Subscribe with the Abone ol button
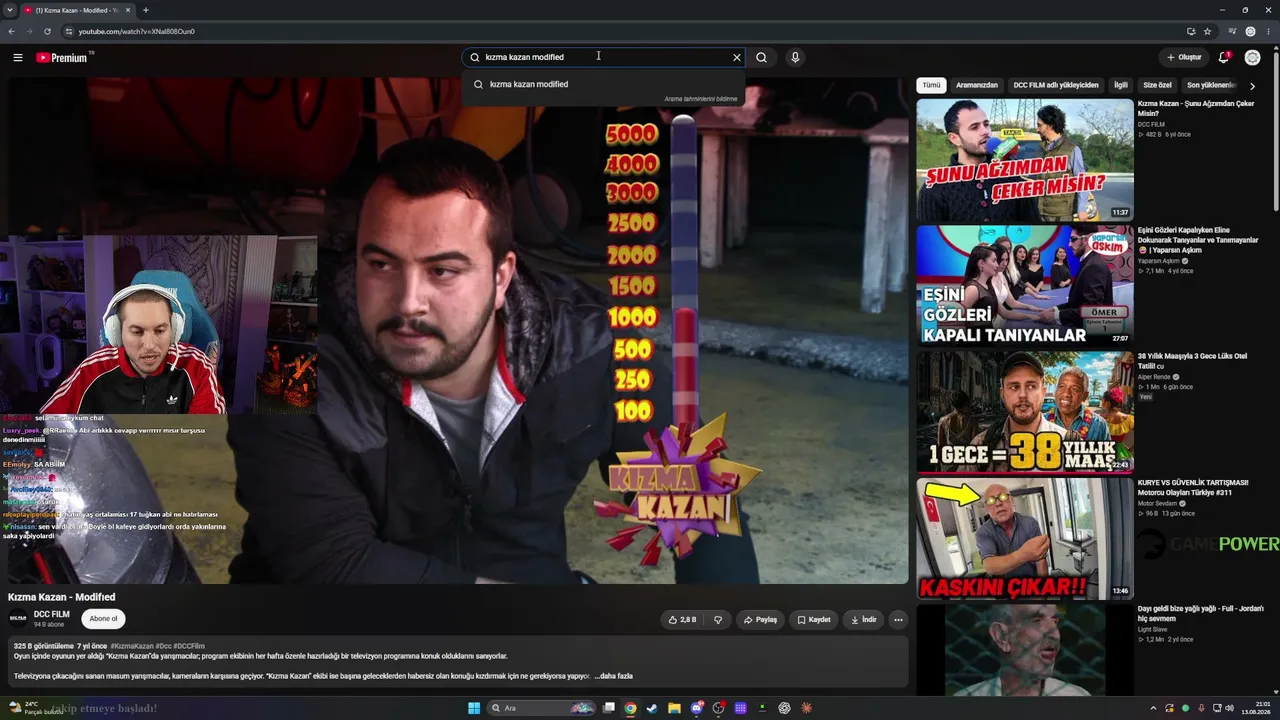The height and width of the screenshot is (720, 1280). pos(103,619)
